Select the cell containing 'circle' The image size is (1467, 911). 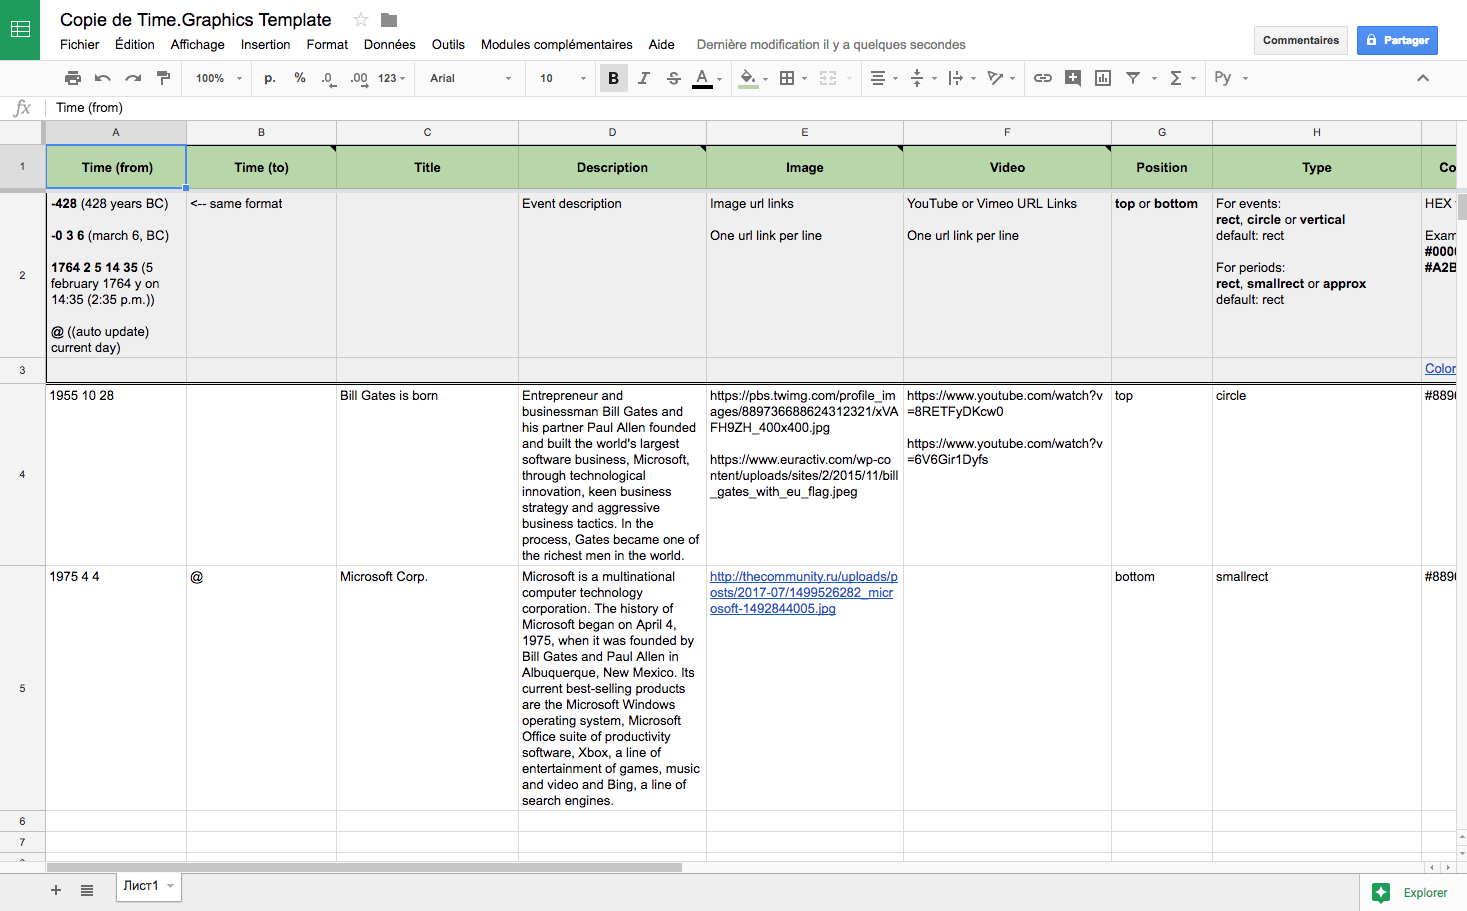[1316, 474]
